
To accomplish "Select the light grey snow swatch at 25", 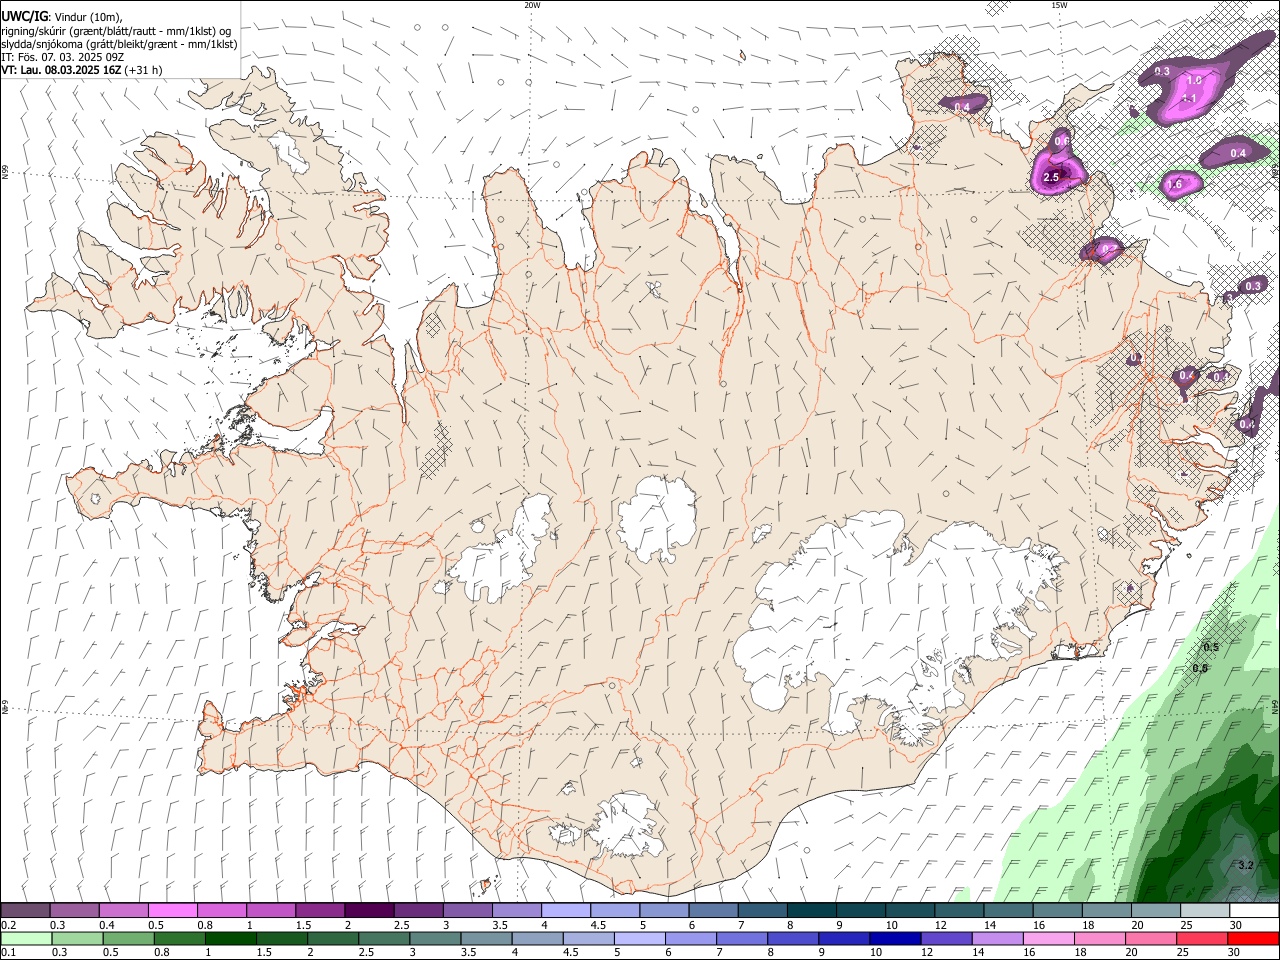I will pos(1204,911).
